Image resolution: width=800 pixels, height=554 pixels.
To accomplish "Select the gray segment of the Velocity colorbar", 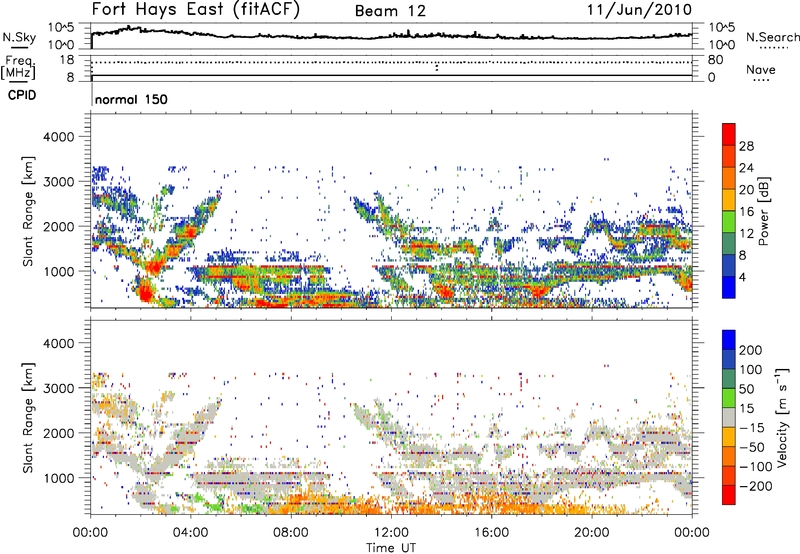I will point(729,417).
